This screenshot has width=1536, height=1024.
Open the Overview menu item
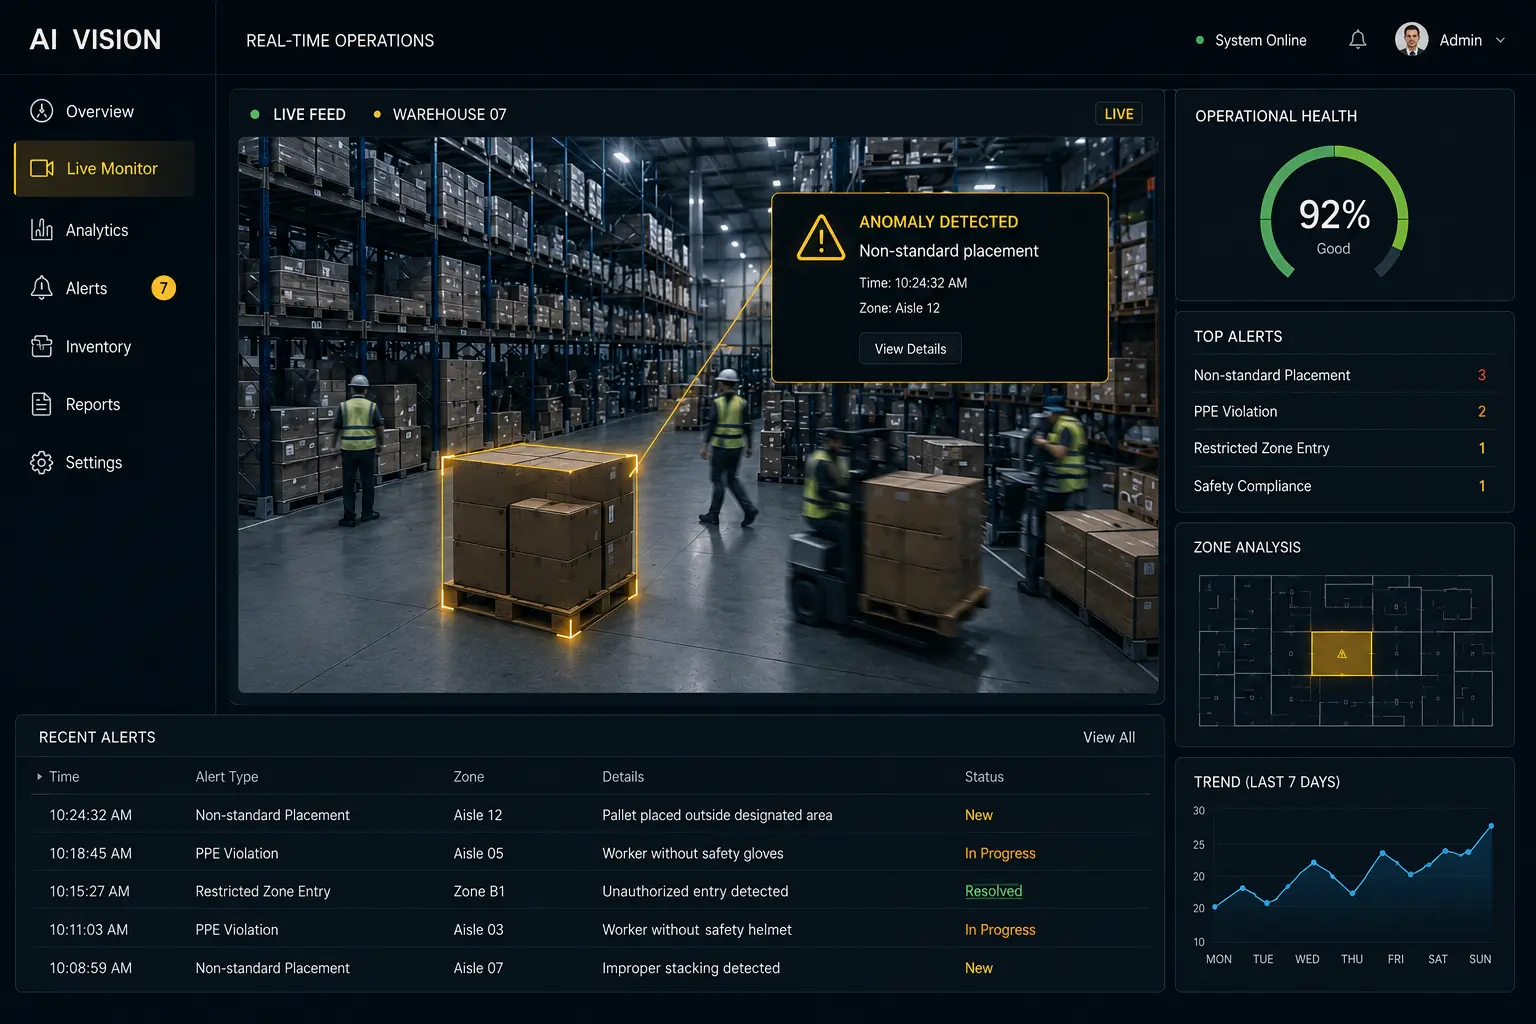tap(105, 111)
